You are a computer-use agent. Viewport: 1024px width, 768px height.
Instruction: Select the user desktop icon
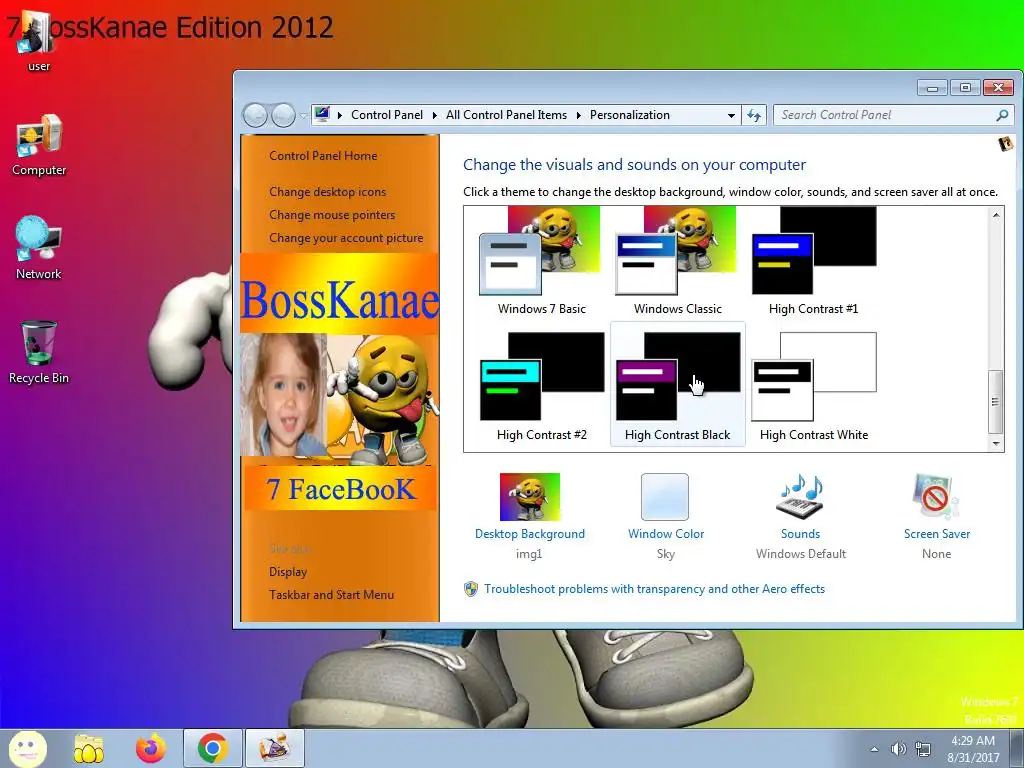[39, 41]
